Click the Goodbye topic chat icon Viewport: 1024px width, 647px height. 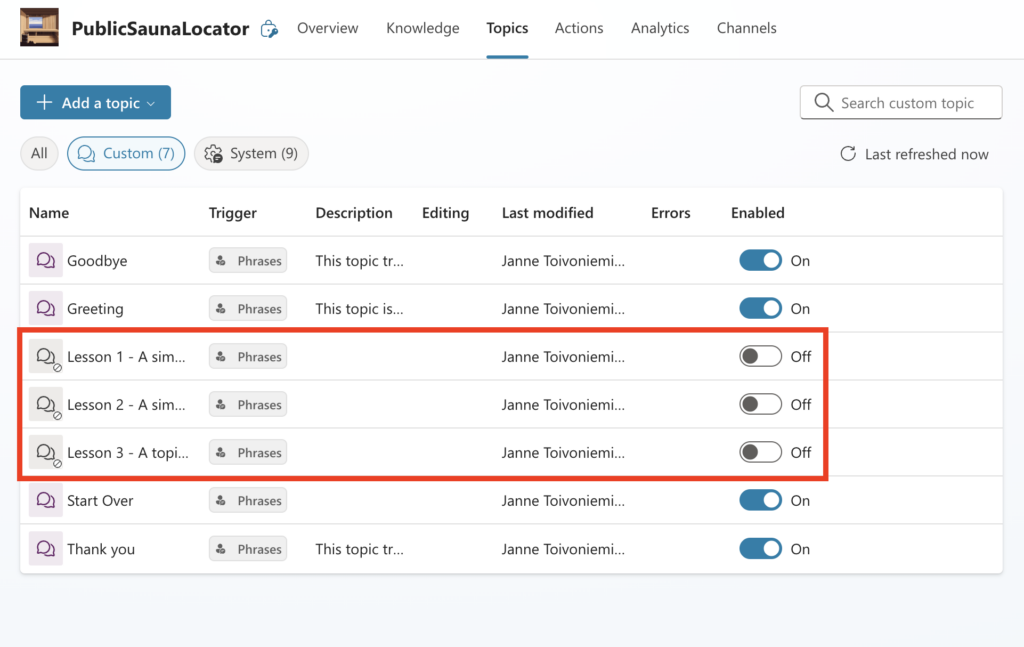coord(46,261)
